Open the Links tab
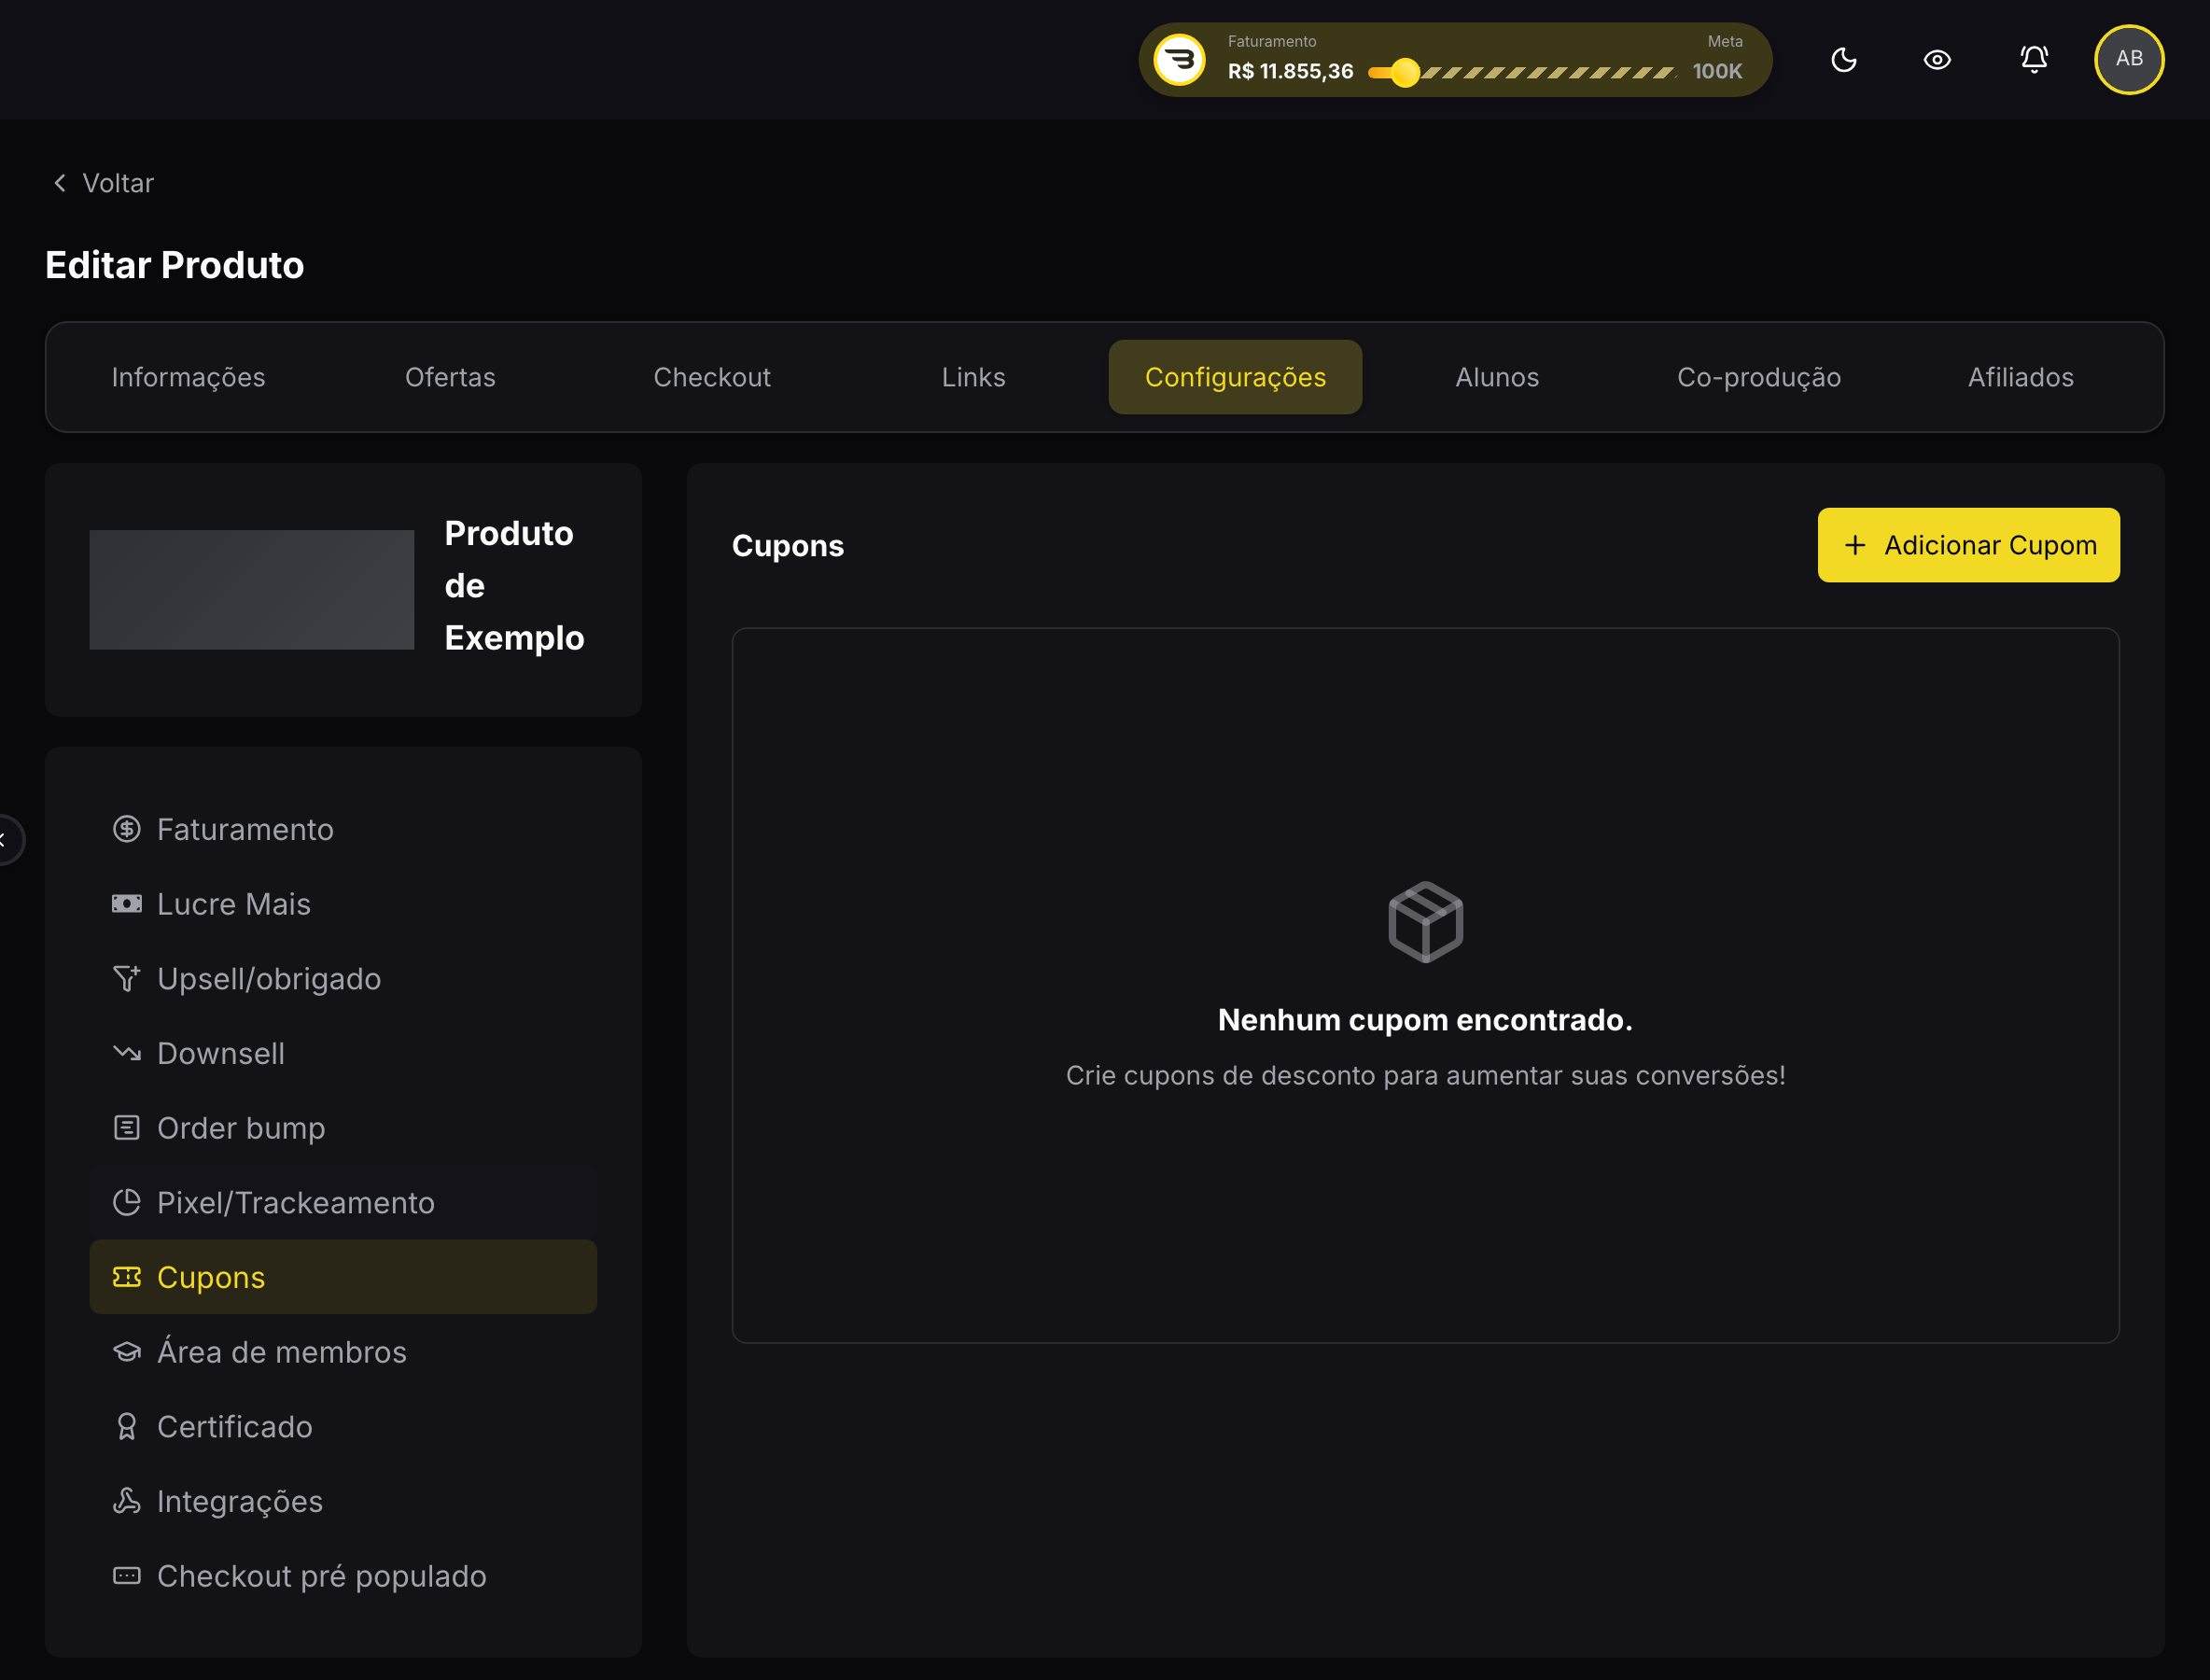 [x=973, y=377]
